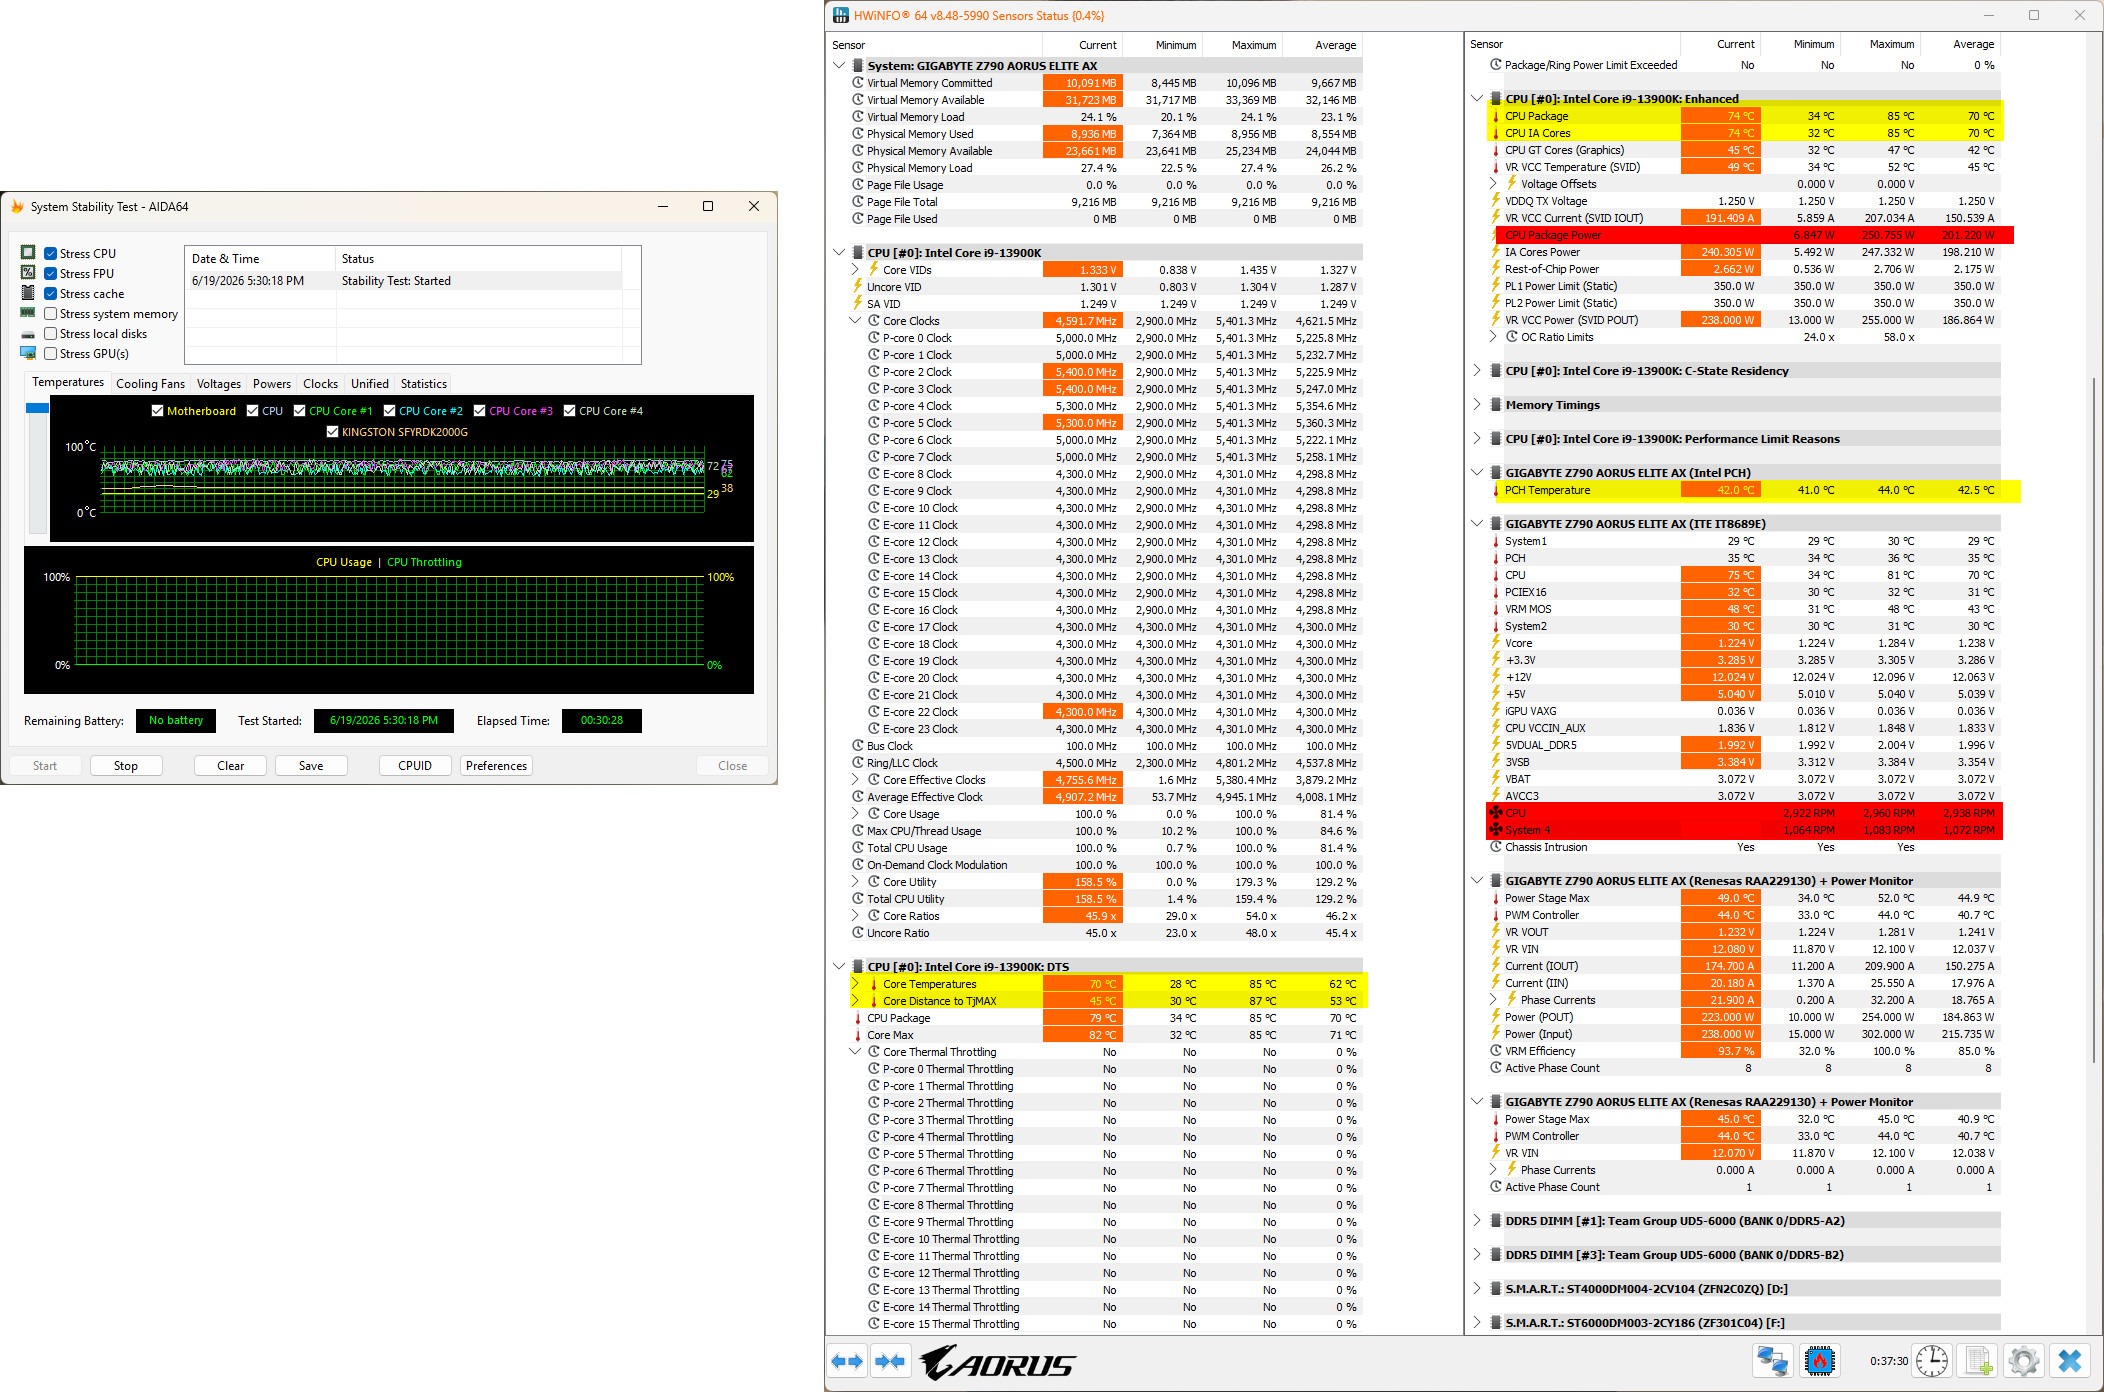The height and width of the screenshot is (1392, 2104).
Task: Click the HWiNFO right panel vertical scrollbar
Action: click(2094, 720)
